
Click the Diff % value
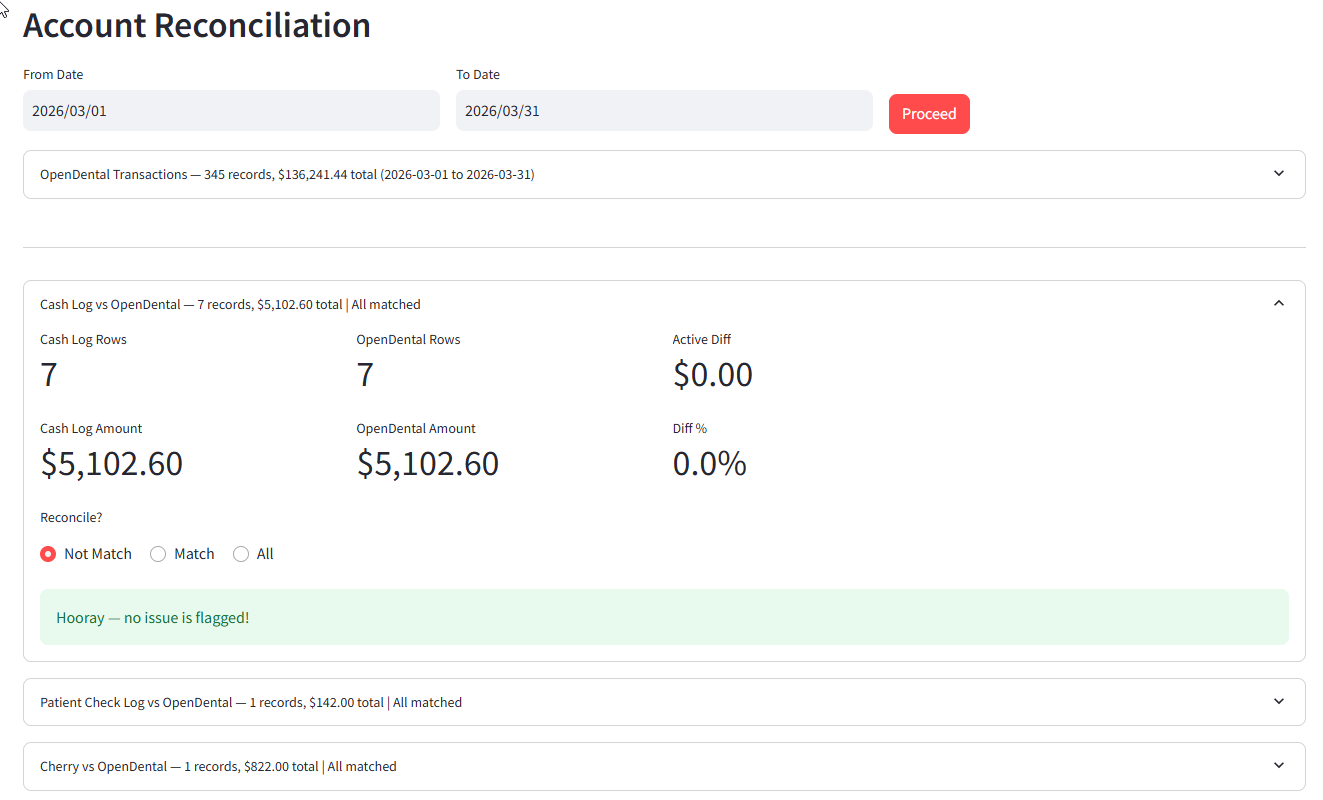pyautogui.click(x=710, y=463)
